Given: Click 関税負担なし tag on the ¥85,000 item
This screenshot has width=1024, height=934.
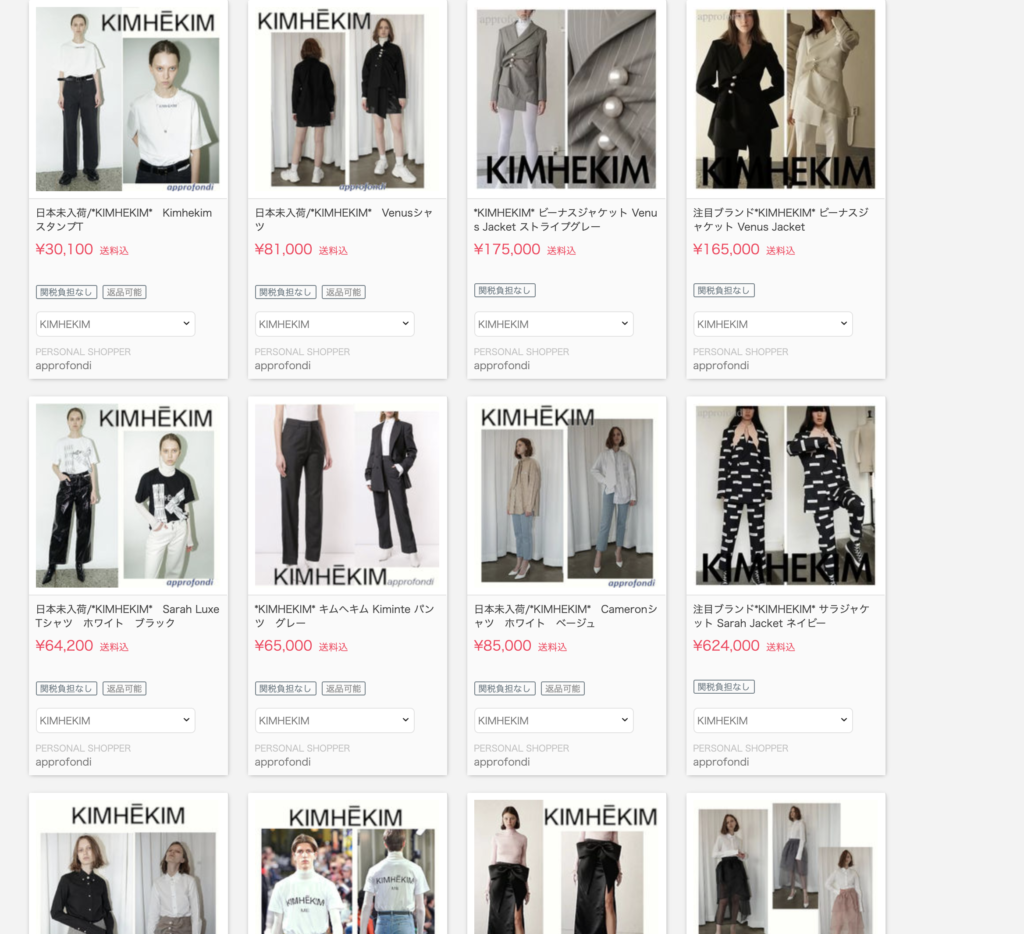Looking at the screenshot, I should (505, 688).
